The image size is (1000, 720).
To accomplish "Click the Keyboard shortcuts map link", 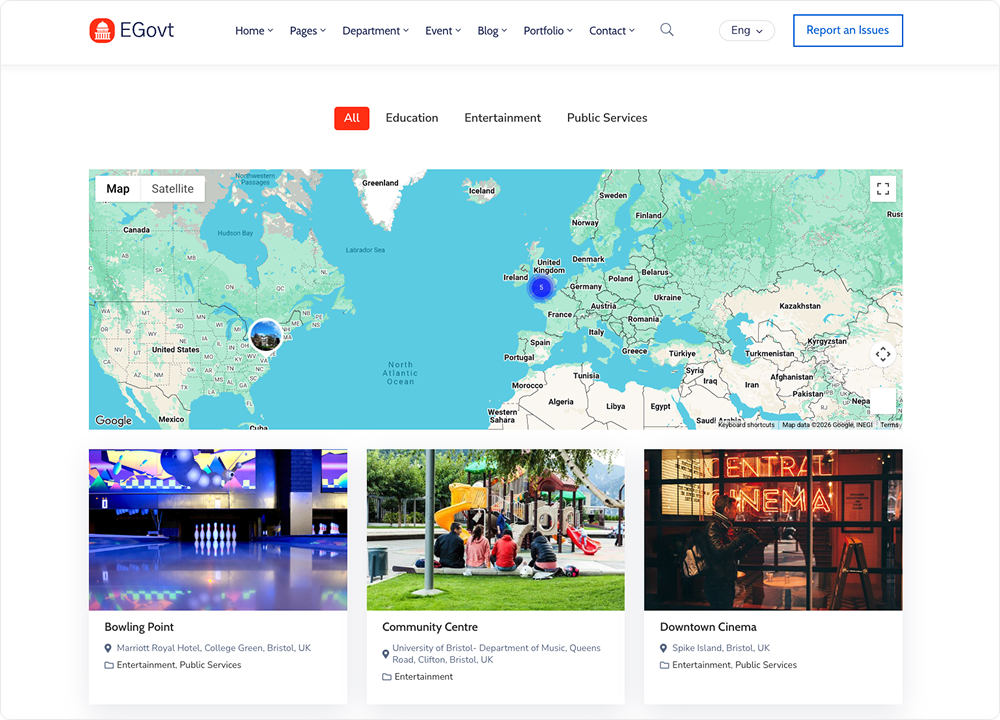I will point(746,425).
